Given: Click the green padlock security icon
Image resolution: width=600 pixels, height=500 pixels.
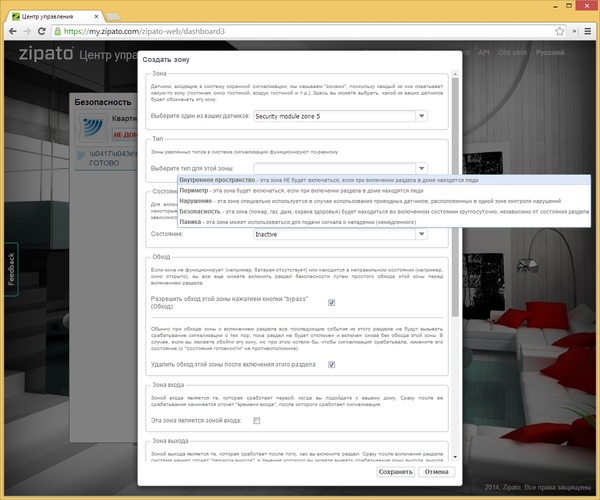Looking at the screenshot, I should pyautogui.click(x=58, y=31).
